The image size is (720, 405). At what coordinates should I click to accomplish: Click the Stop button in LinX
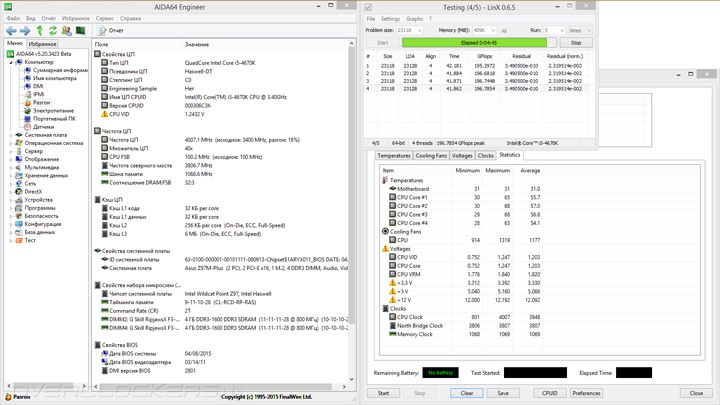click(x=575, y=43)
